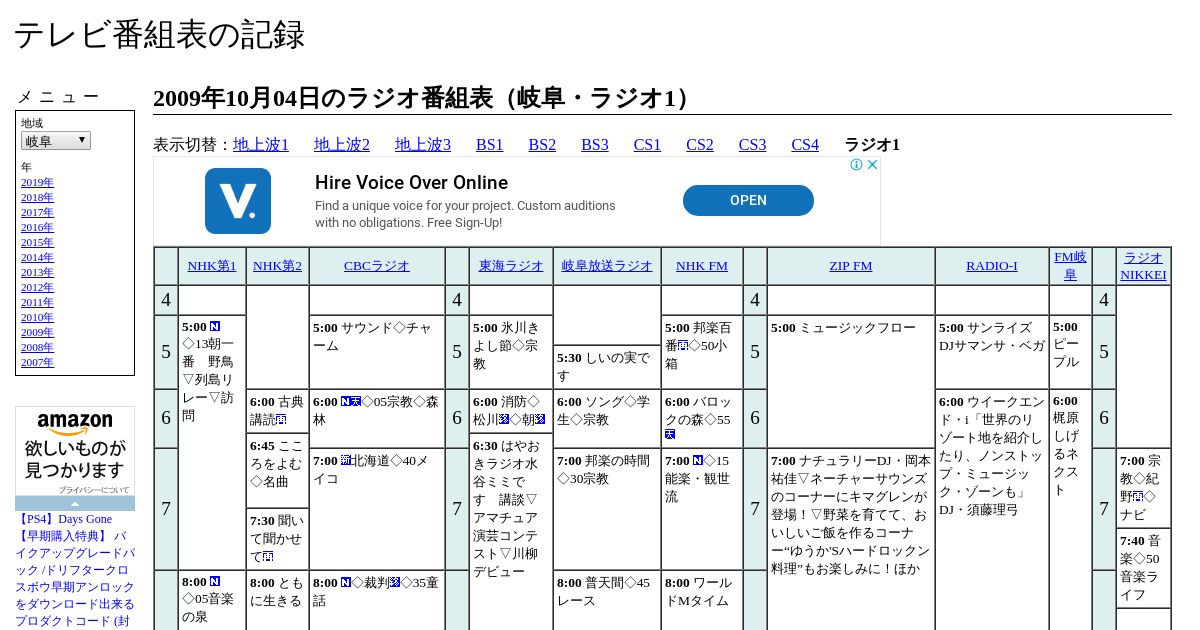1200x630 pixels.
Task: Click the プライバシーについて privacy text in amazon ad
Action: click(93, 490)
